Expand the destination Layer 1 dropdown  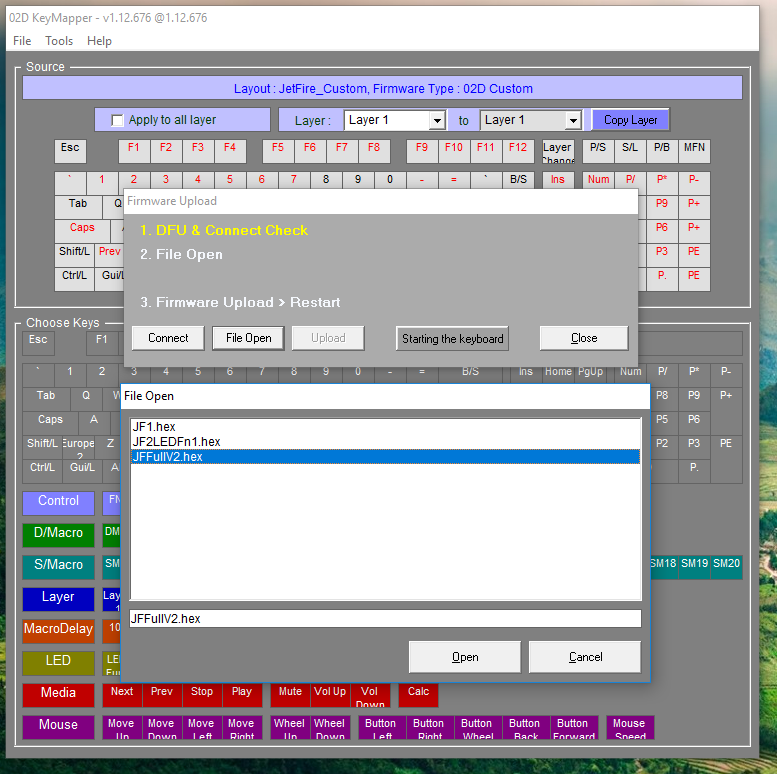click(572, 120)
